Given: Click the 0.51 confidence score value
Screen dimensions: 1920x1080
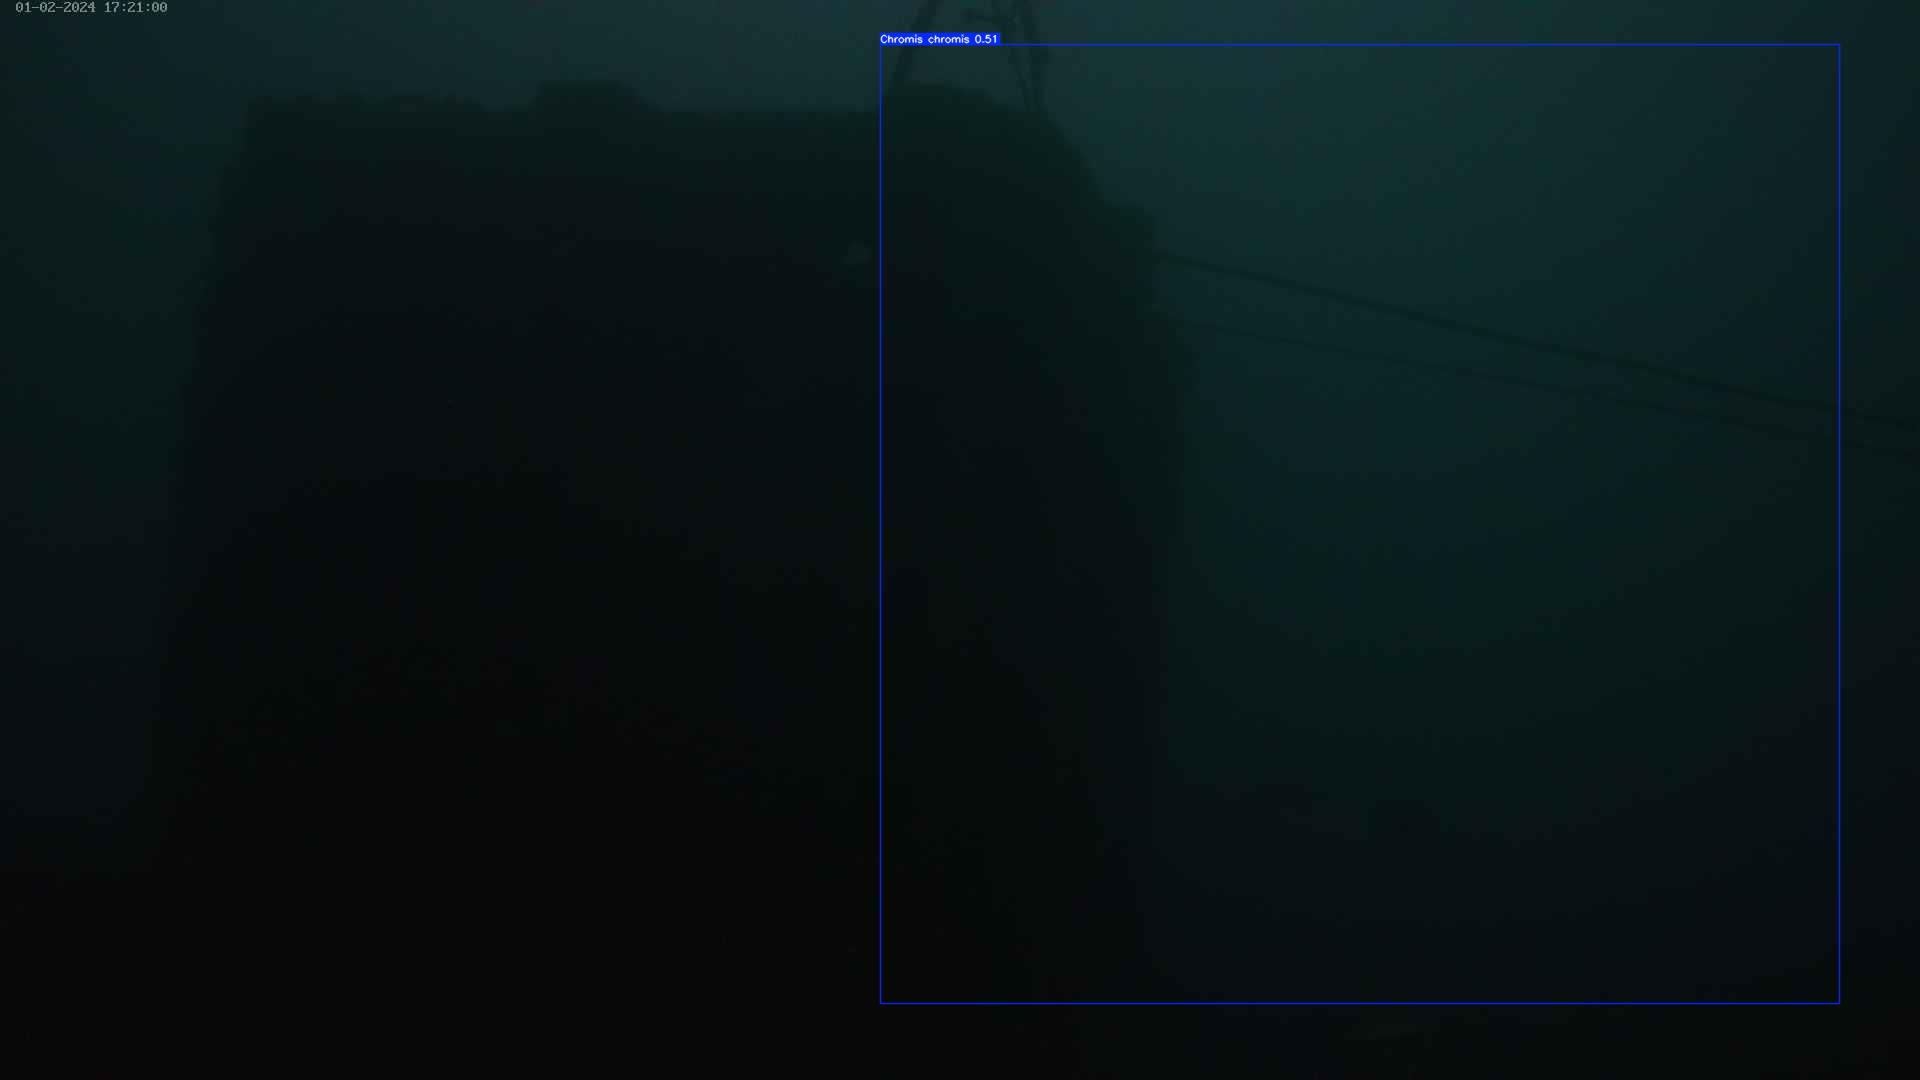Looking at the screenshot, I should [x=986, y=39].
